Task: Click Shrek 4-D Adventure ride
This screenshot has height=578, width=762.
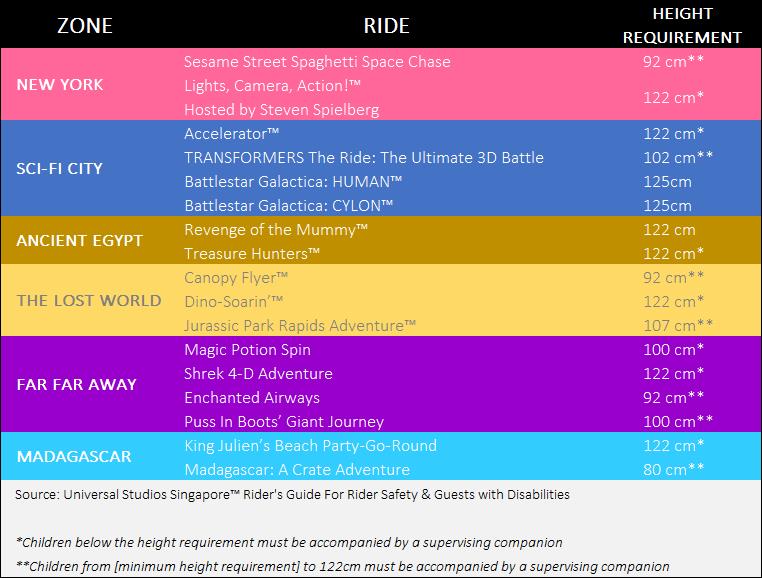Action: pos(258,373)
